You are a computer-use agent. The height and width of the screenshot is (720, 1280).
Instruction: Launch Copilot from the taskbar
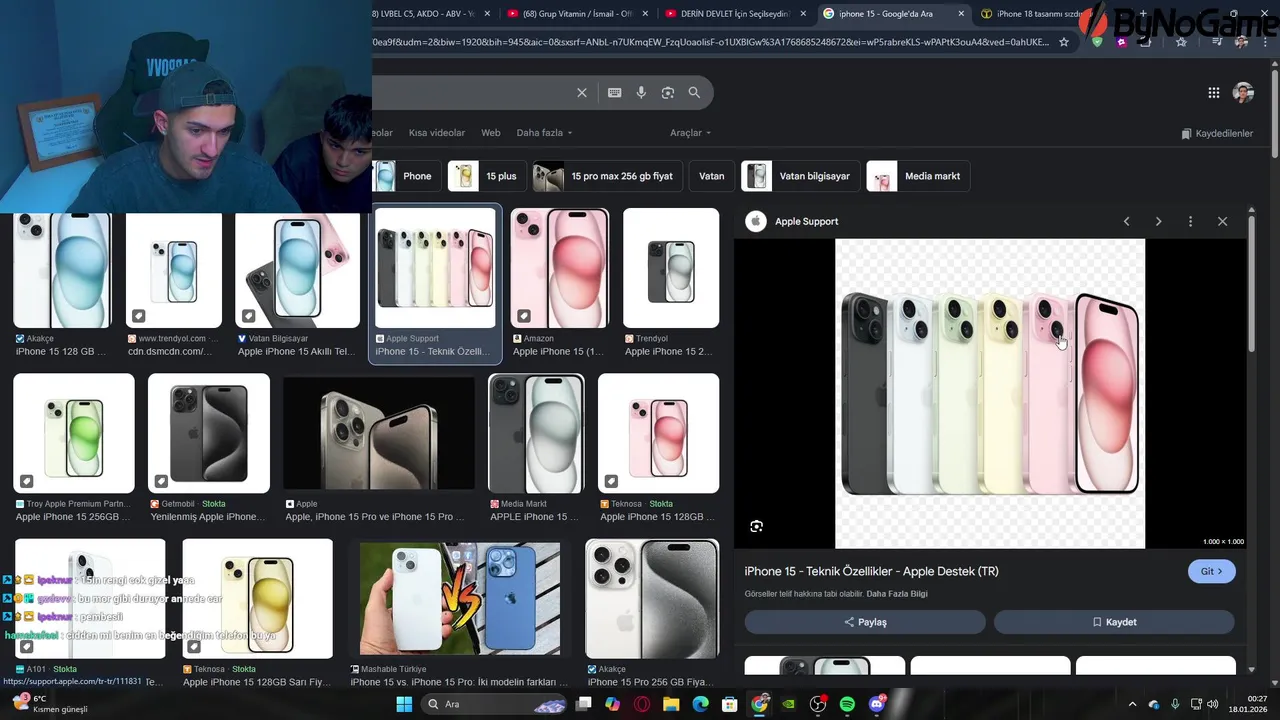click(x=613, y=704)
